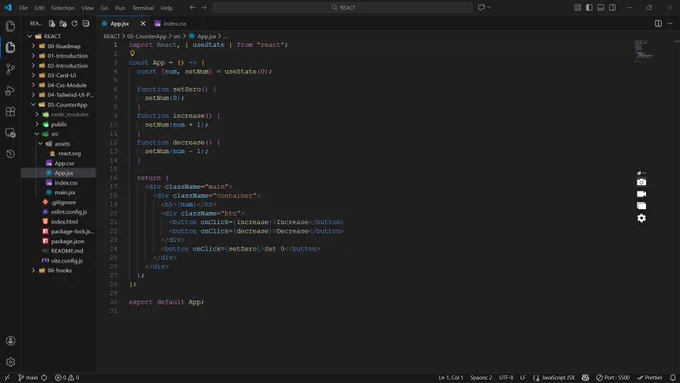This screenshot has width=680, height=383.
Task: Click the Prettier status bar item
Action: click(x=650, y=377)
